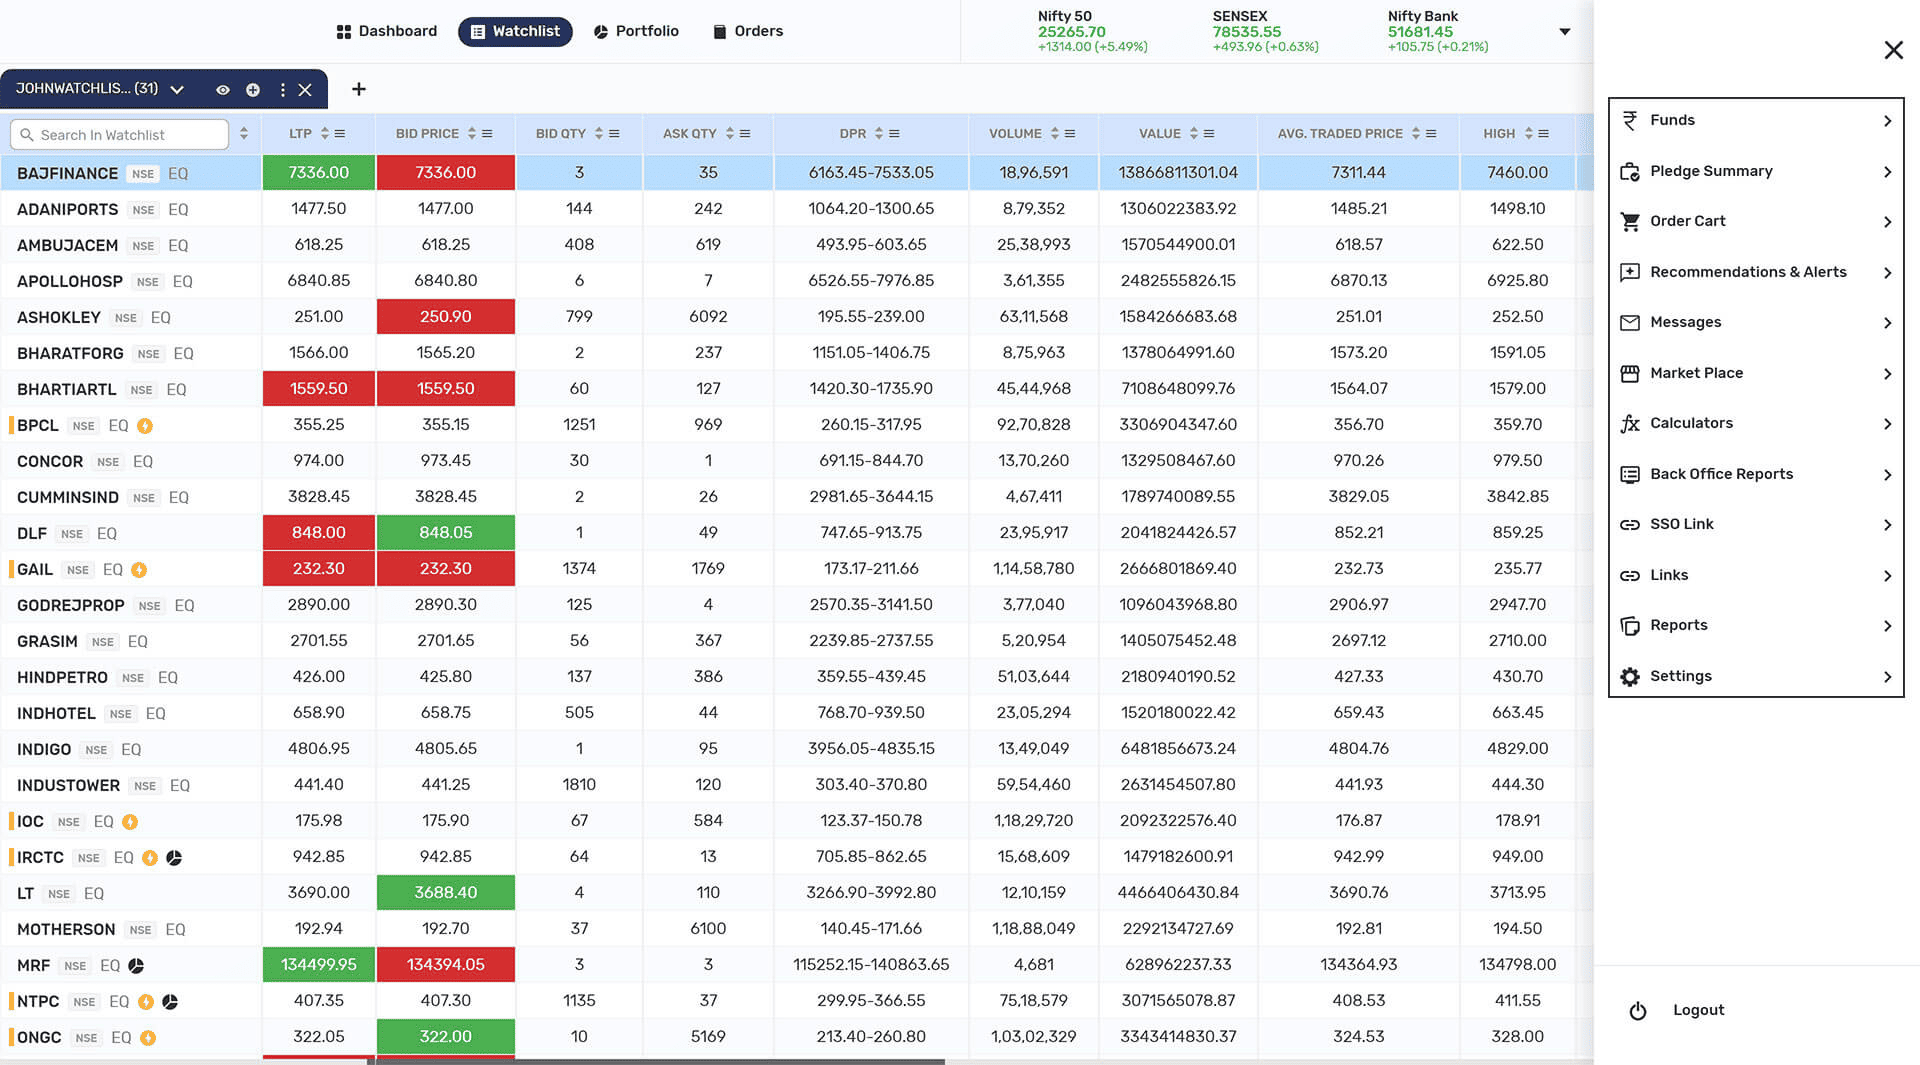1920x1065 pixels.
Task: Switch to the Watchlist tab
Action: [x=515, y=32]
